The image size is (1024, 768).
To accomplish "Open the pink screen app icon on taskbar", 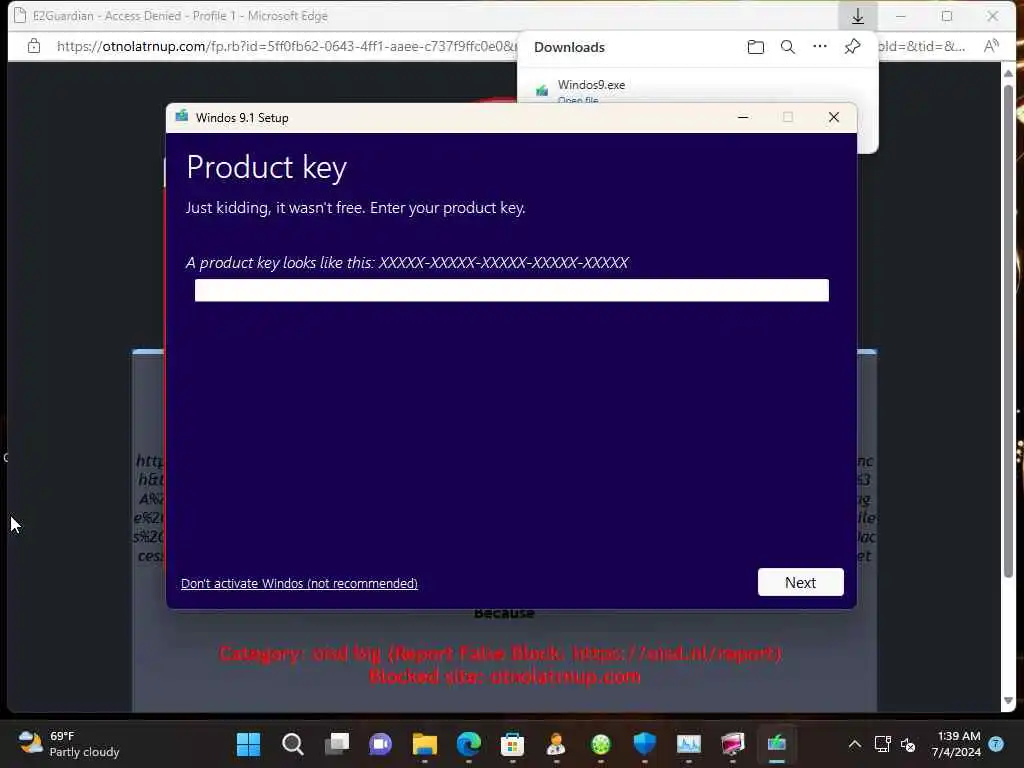I will (733, 744).
